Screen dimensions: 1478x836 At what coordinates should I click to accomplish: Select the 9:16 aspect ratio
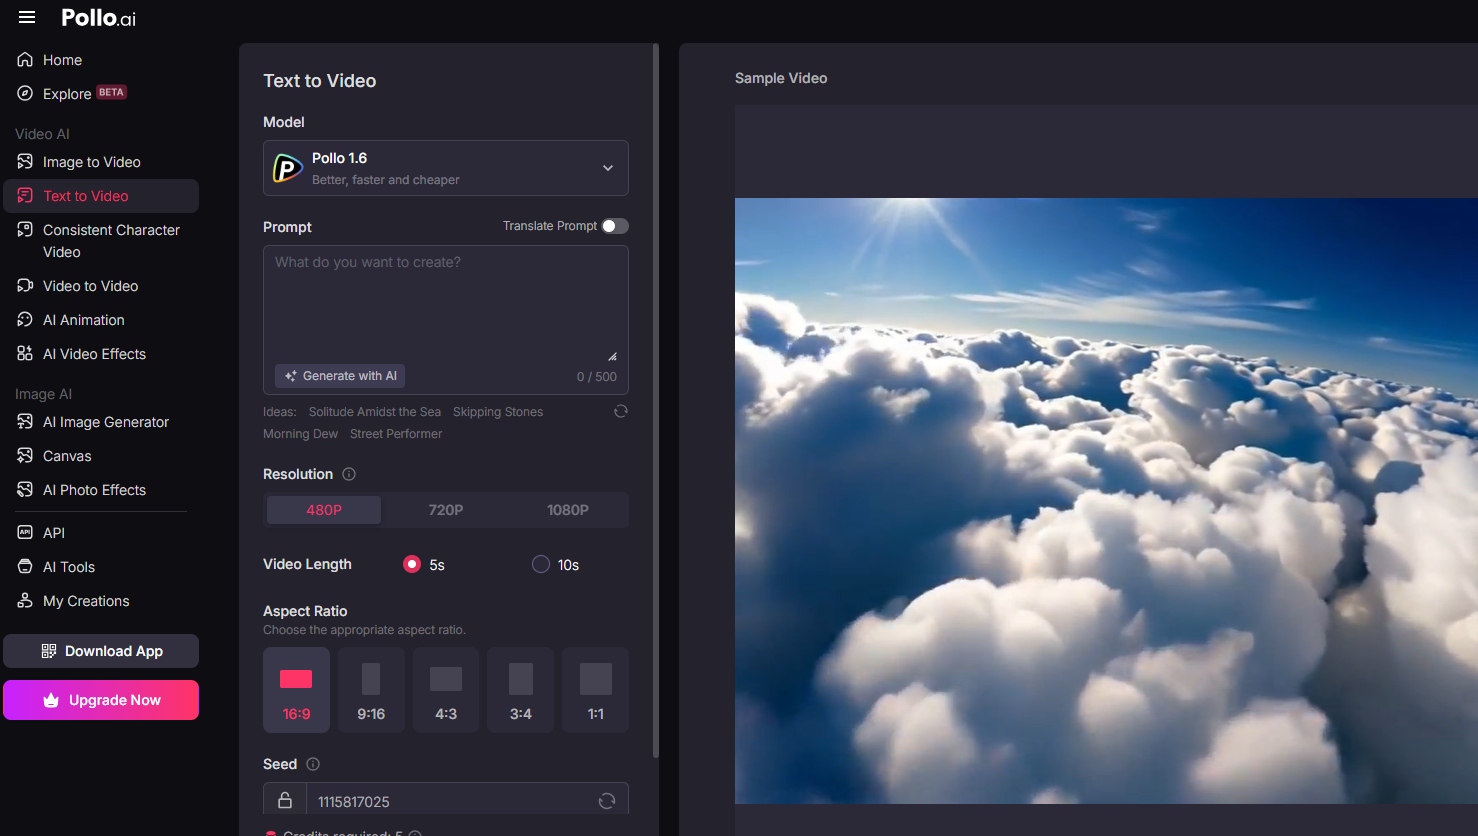tap(371, 690)
